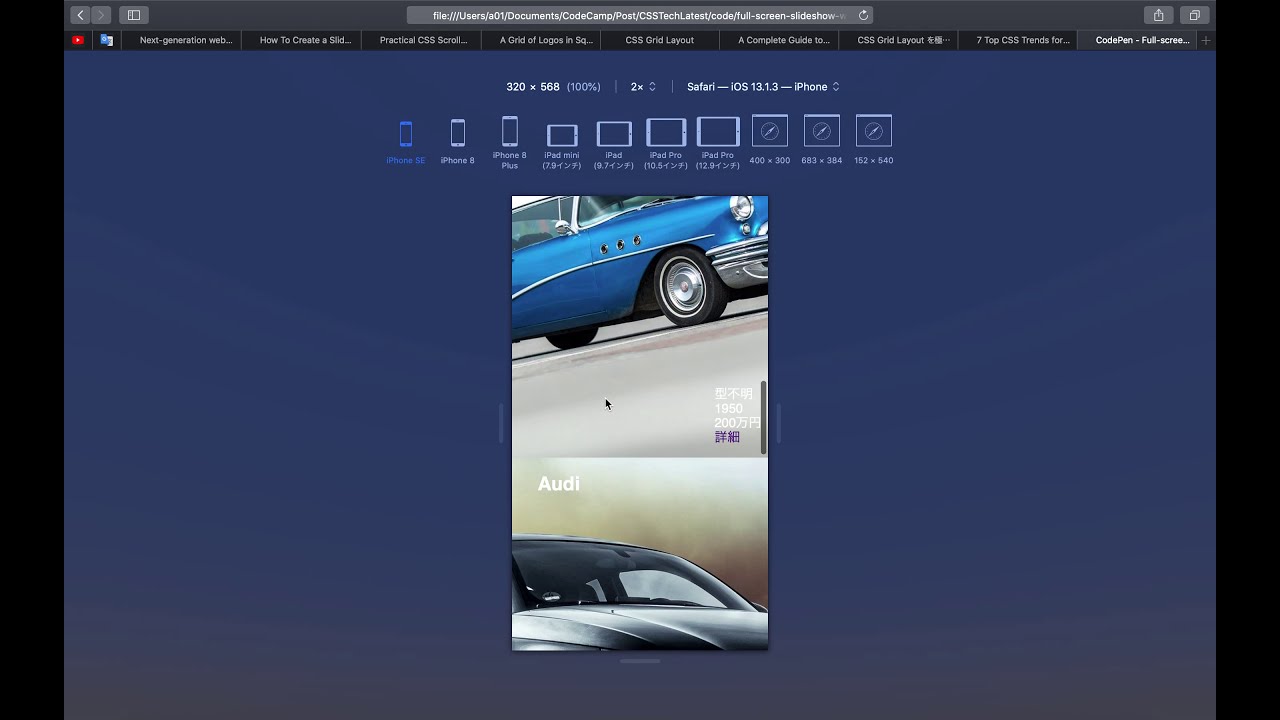The image size is (1280, 720).
Task: Select the iPhone 8 device preset
Action: [457, 141]
